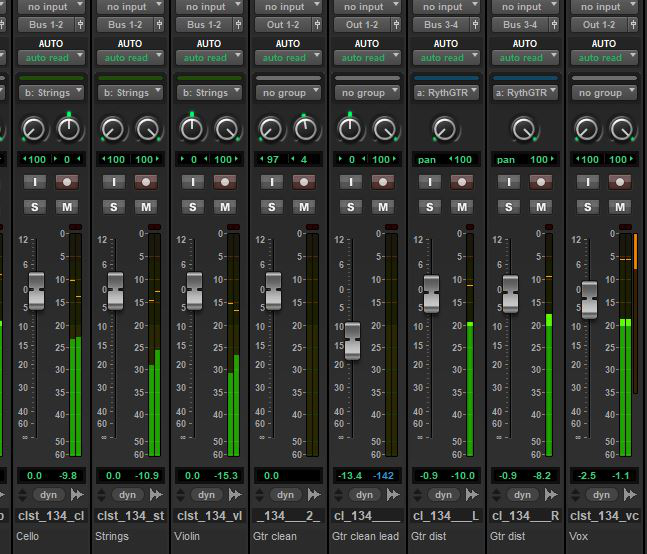Arm record on the Violin track
This screenshot has width=647, height=554.
point(225,182)
